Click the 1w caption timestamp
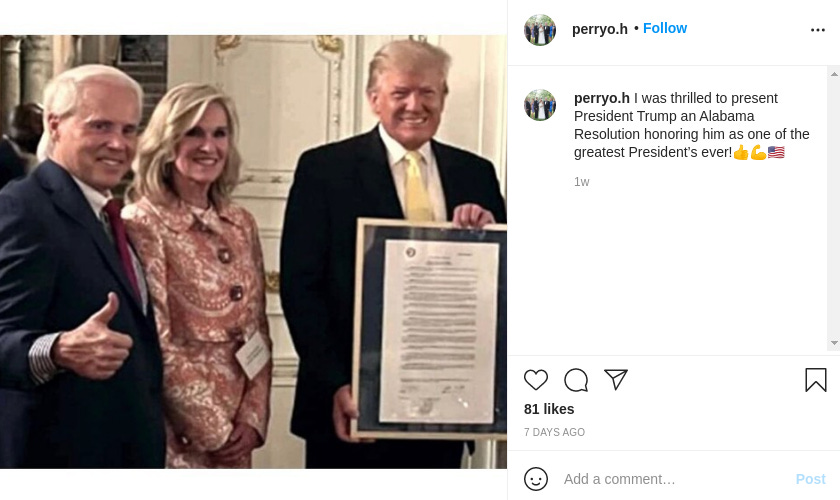Screen dimensions: 840x500 pyautogui.click(x=581, y=182)
